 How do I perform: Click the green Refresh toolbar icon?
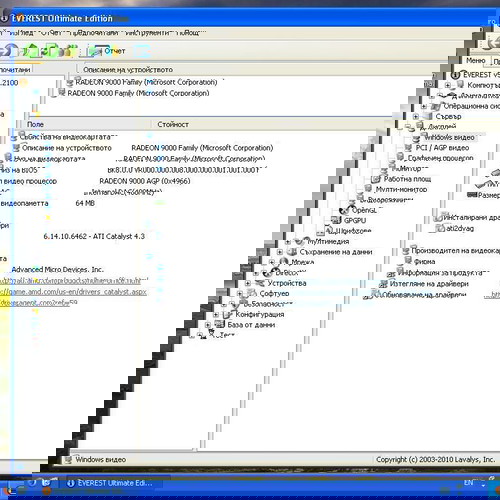click(x=51, y=50)
